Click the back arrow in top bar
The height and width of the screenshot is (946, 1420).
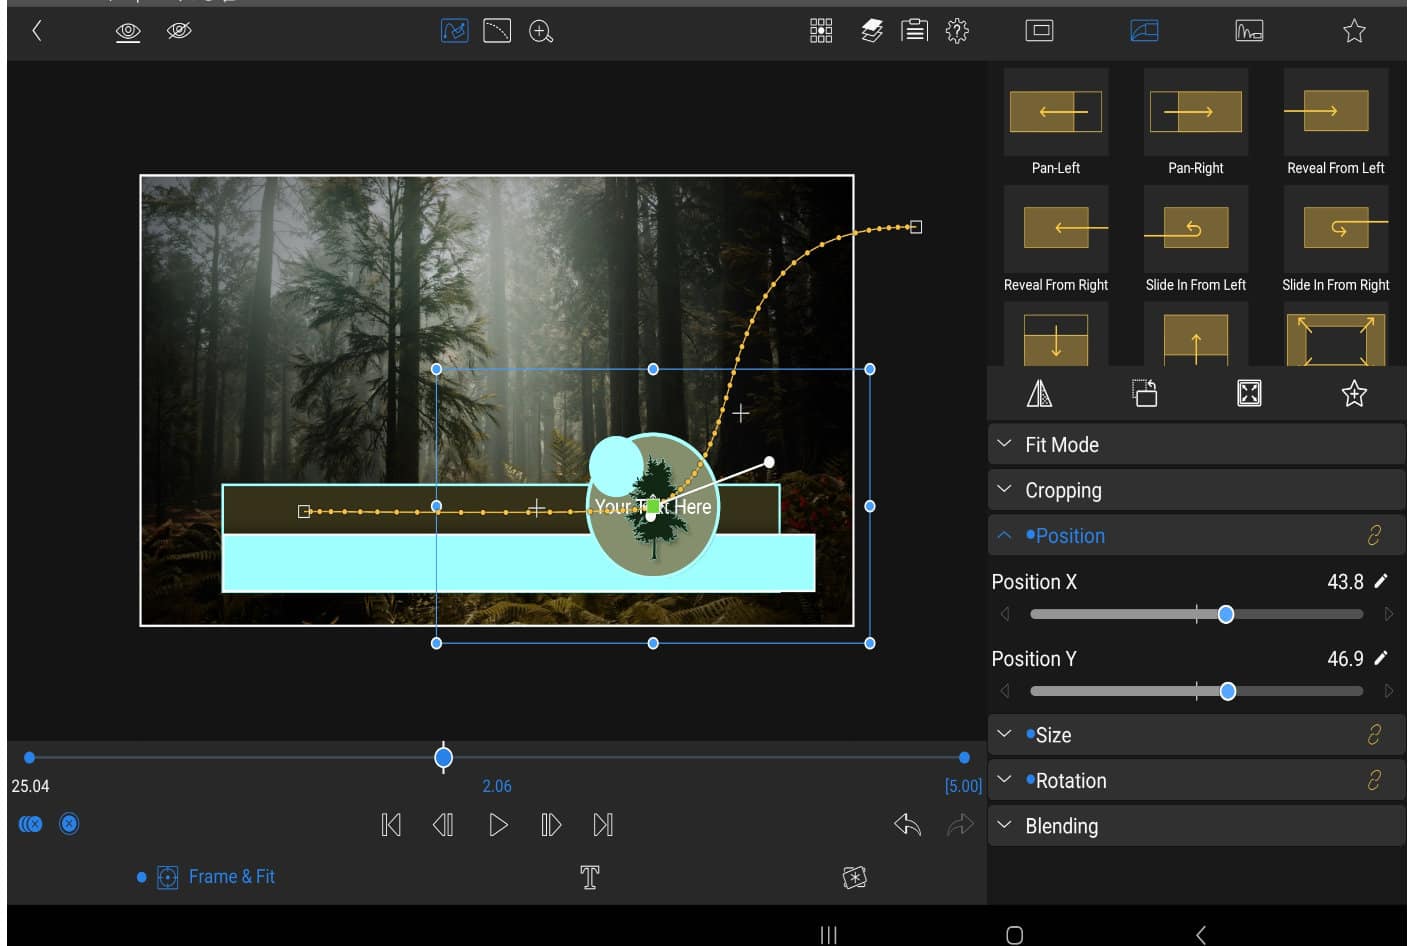[37, 31]
